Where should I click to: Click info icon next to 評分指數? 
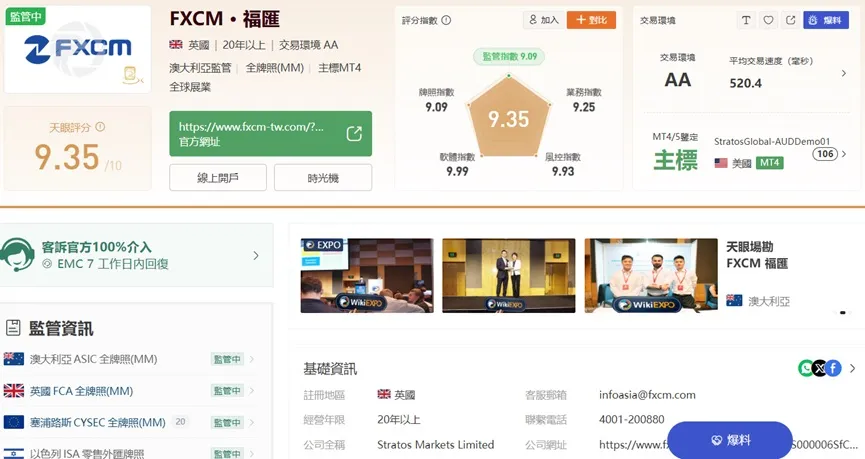[446, 20]
